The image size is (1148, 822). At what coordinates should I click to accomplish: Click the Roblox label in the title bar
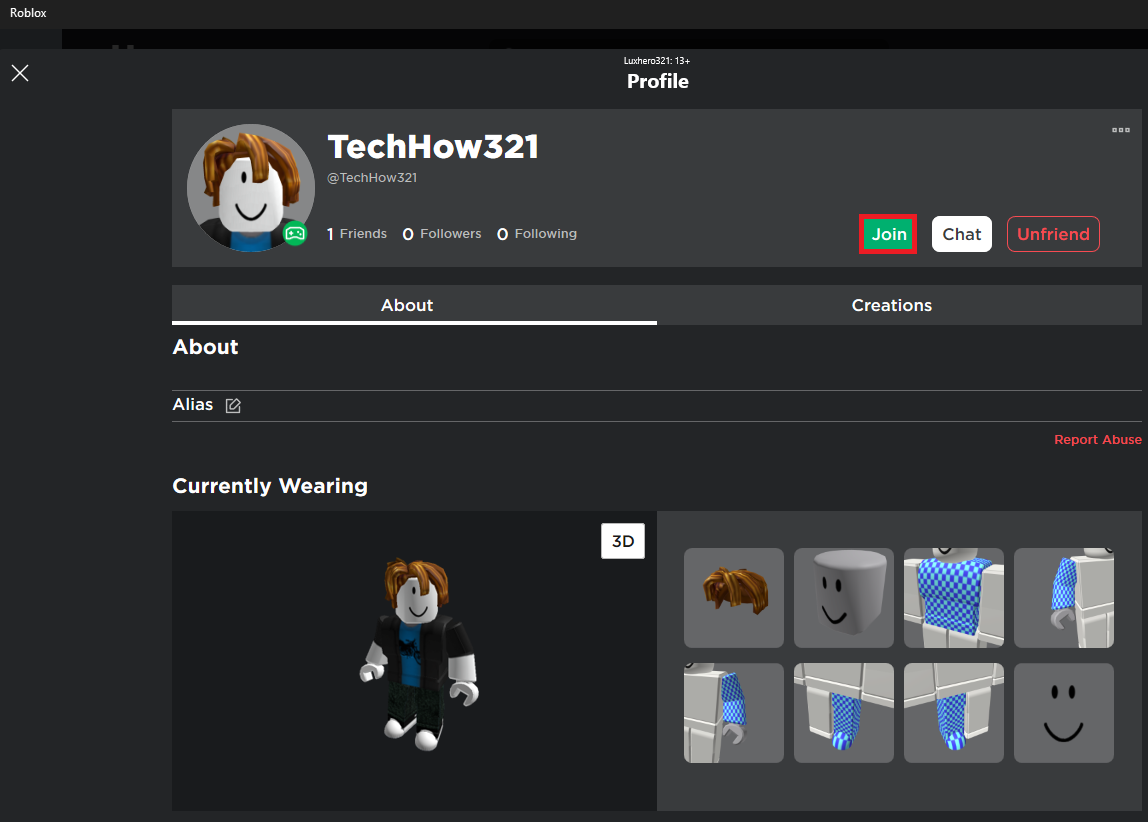click(x=27, y=13)
